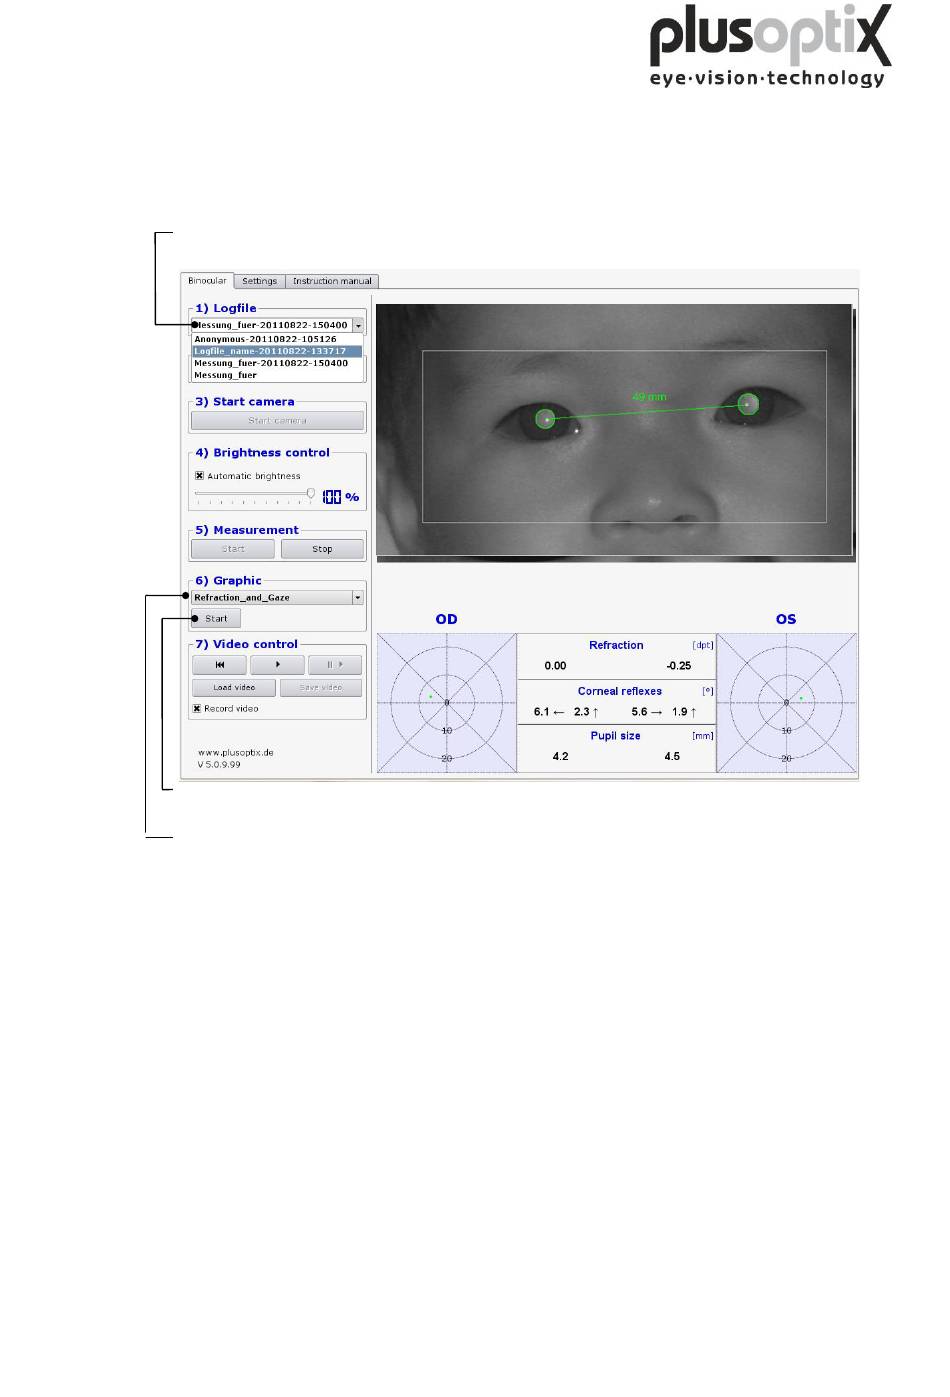Stop the measurement

pyautogui.click(x=322, y=549)
